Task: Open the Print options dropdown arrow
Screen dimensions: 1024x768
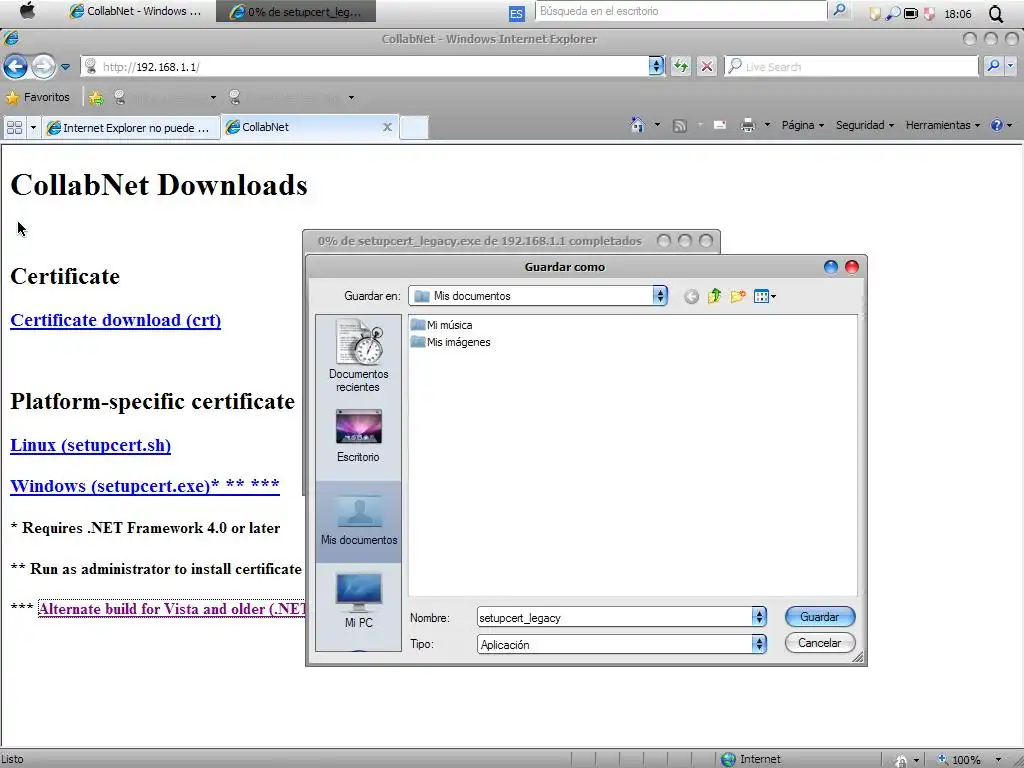Action: pyautogui.click(x=767, y=125)
